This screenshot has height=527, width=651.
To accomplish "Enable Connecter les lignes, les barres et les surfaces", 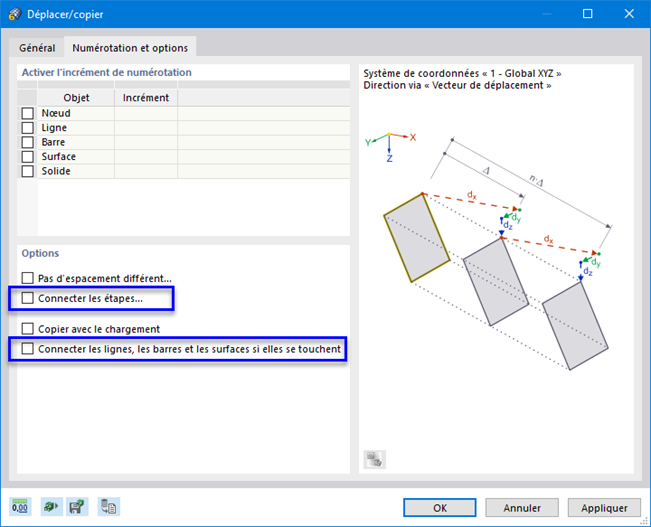I will click(27, 348).
